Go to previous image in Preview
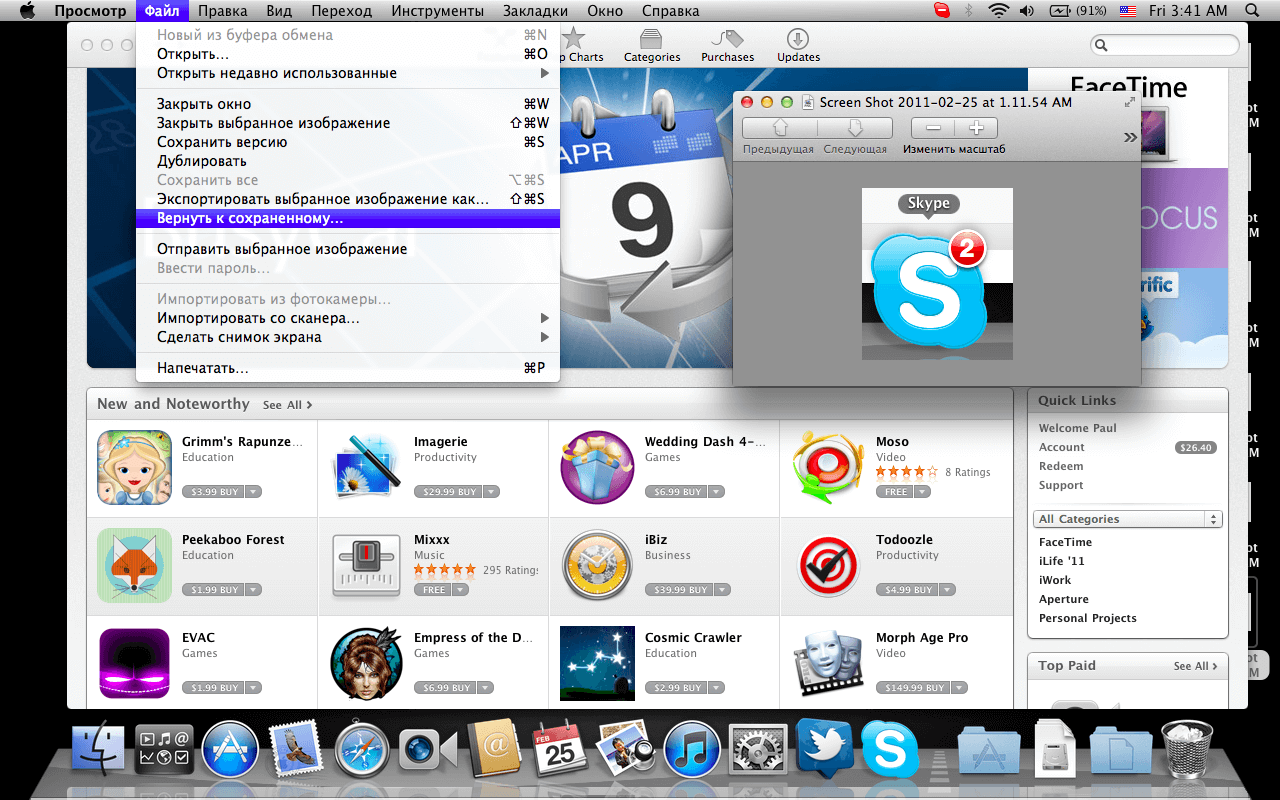Screen dimensions: 1280x800 coord(780,128)
